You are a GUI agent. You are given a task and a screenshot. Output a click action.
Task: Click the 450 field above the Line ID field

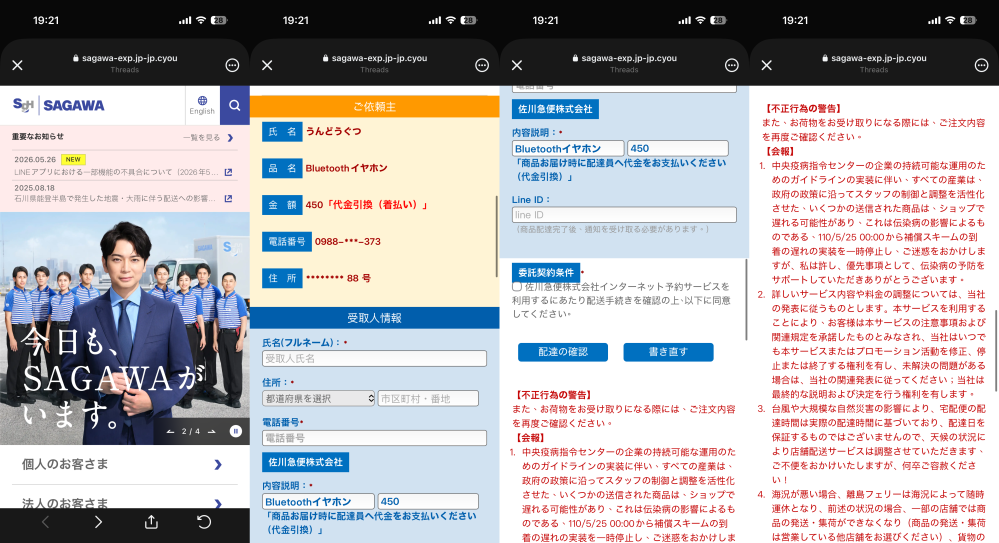678,148
